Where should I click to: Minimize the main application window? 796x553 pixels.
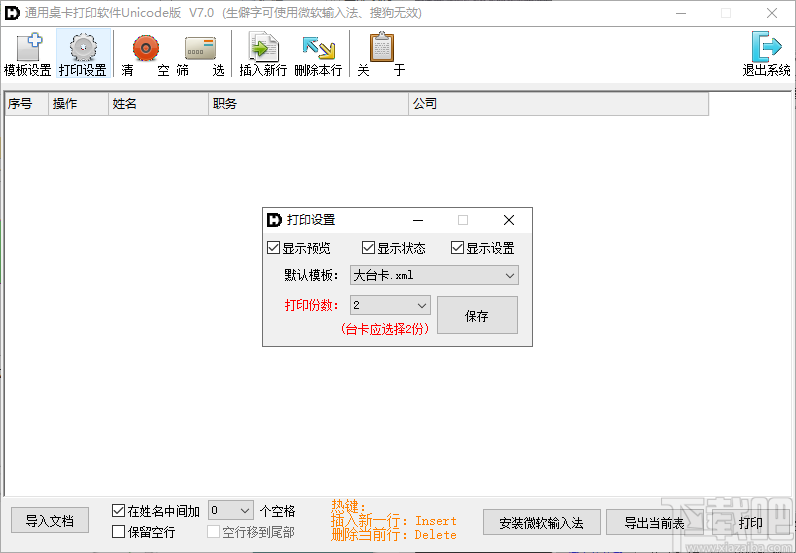point(681,13)
